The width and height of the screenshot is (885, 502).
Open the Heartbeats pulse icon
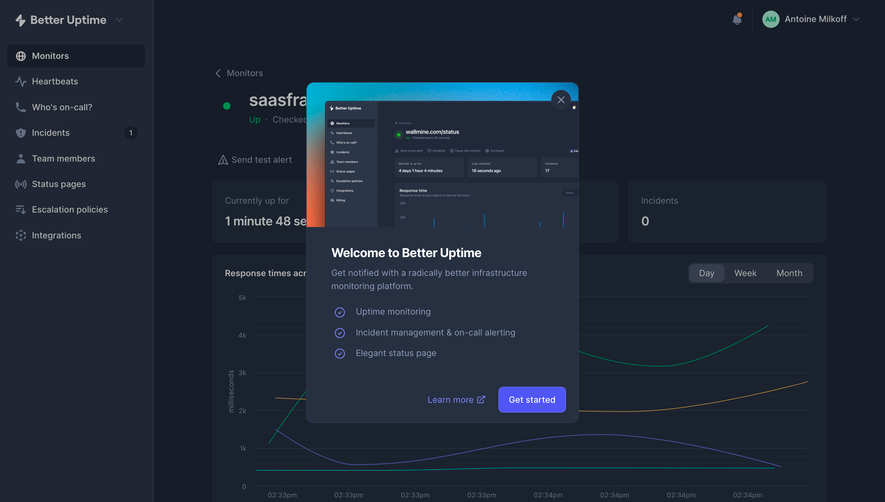(x=21, y=81)
